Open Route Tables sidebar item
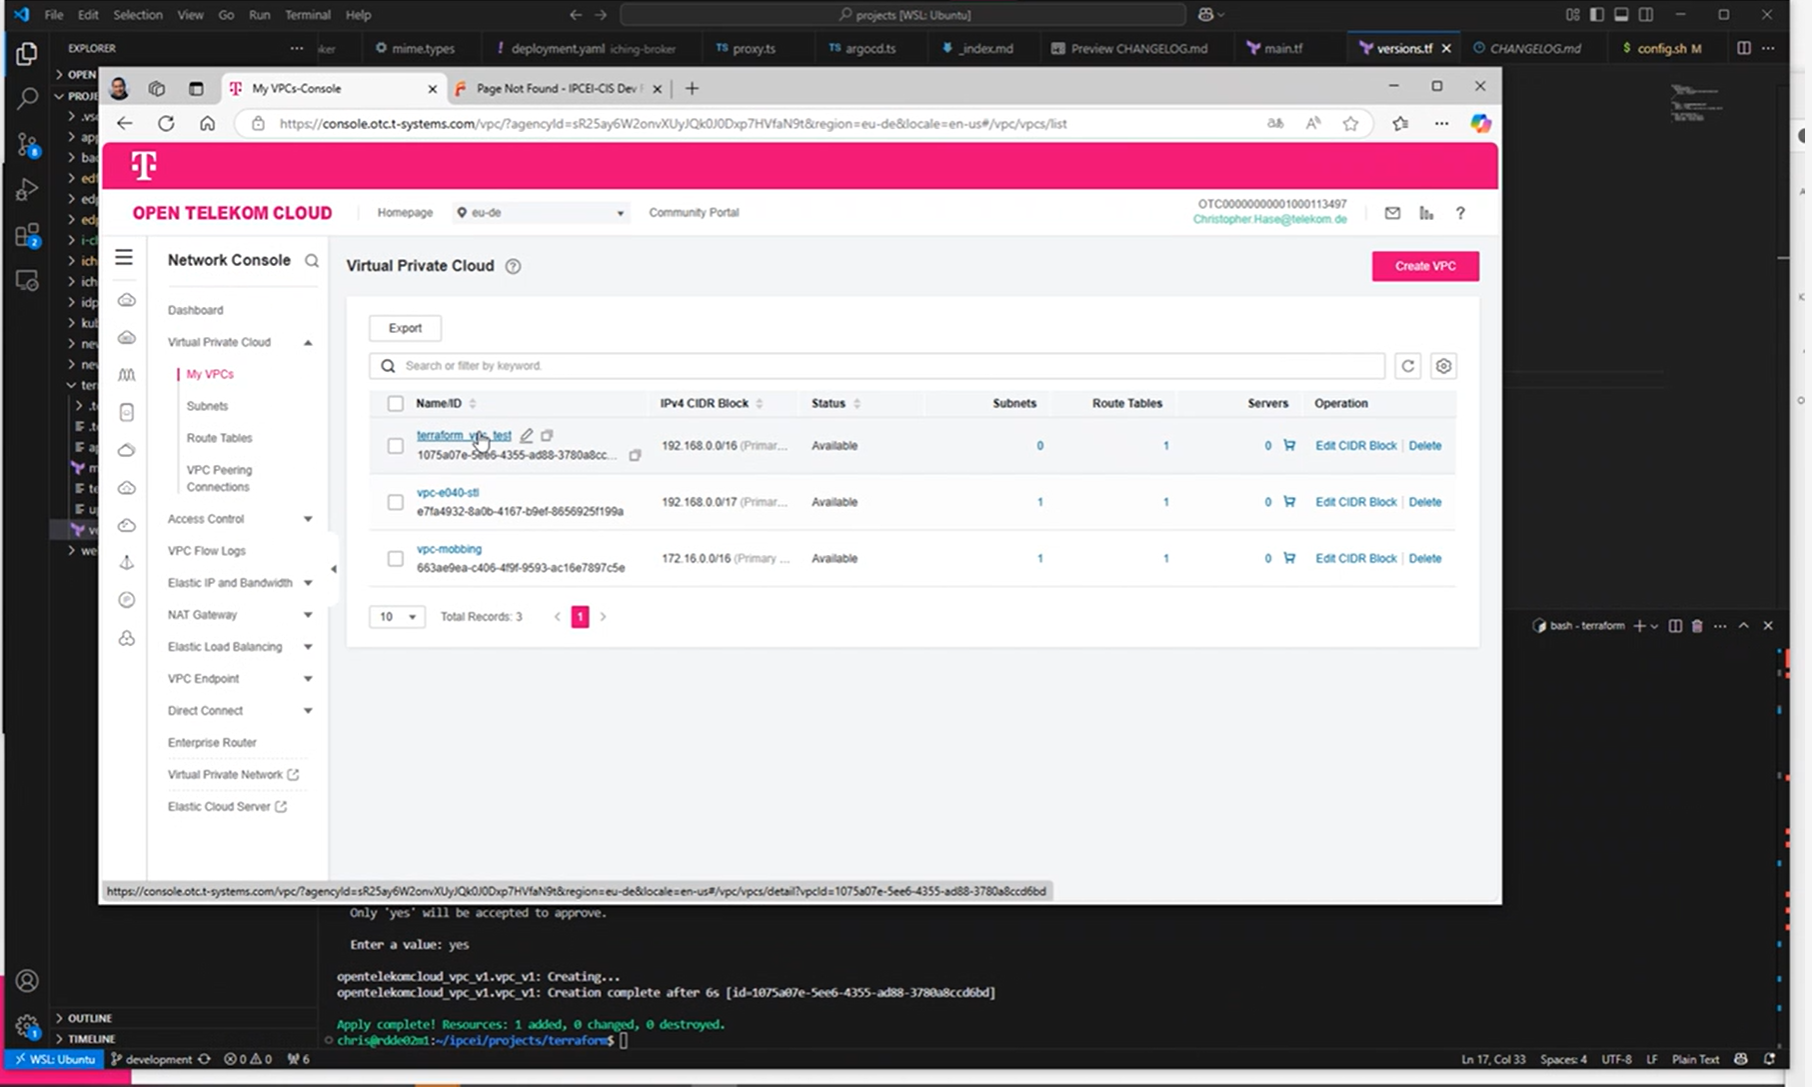The width and height of the screenshot is (1812, 1087). pos(219,438)
